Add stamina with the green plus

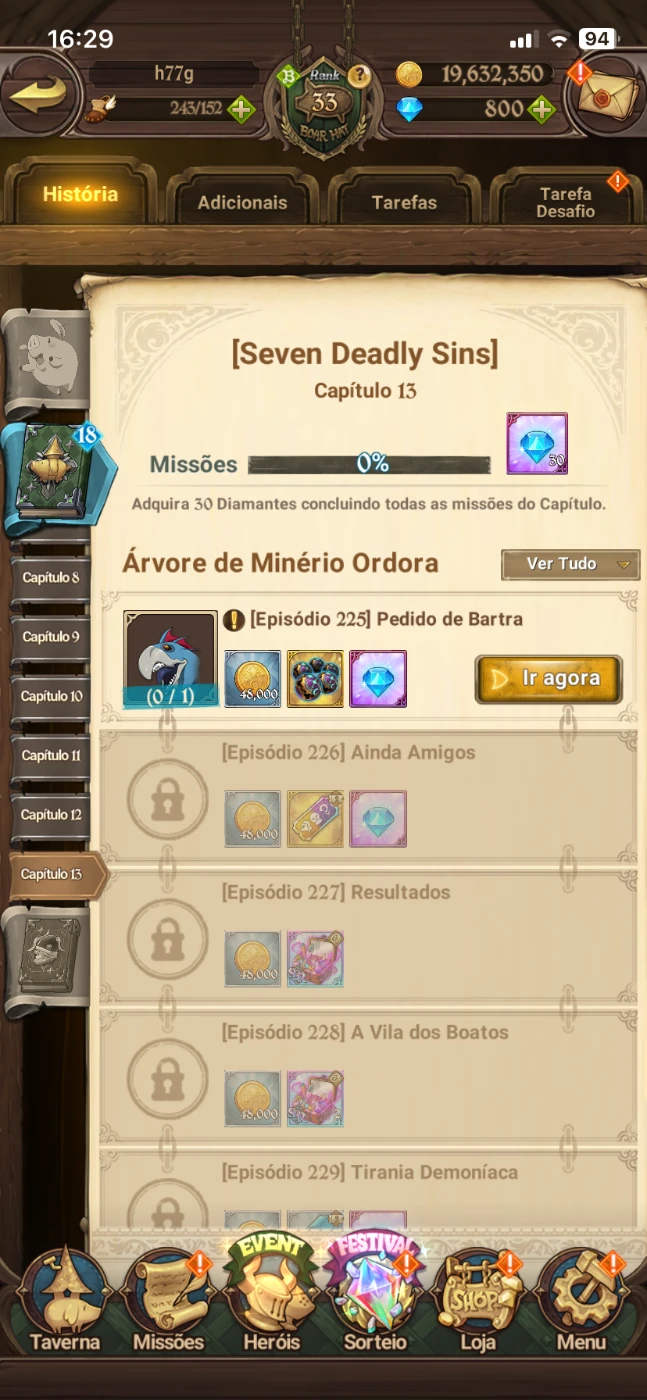click(240, 108)
